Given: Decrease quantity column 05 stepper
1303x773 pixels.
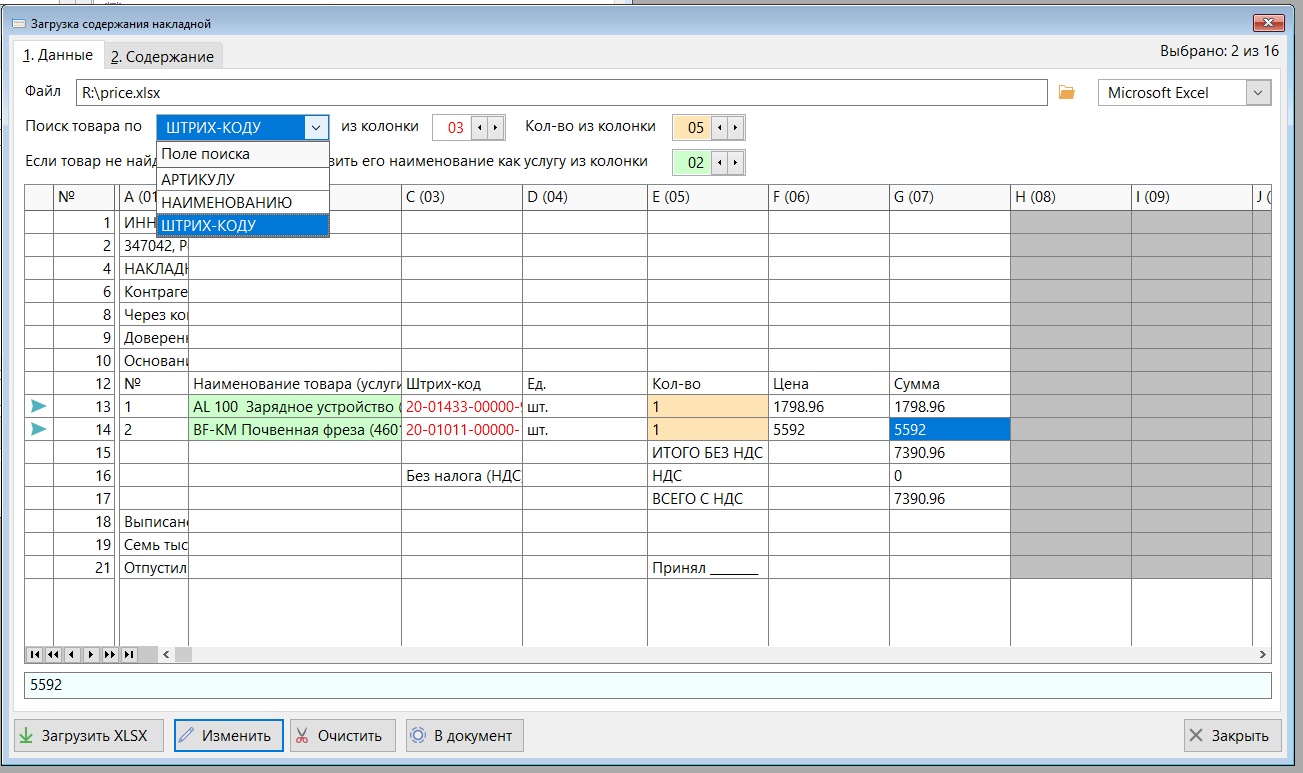Looking at the screenshot, I should point(720,128).
